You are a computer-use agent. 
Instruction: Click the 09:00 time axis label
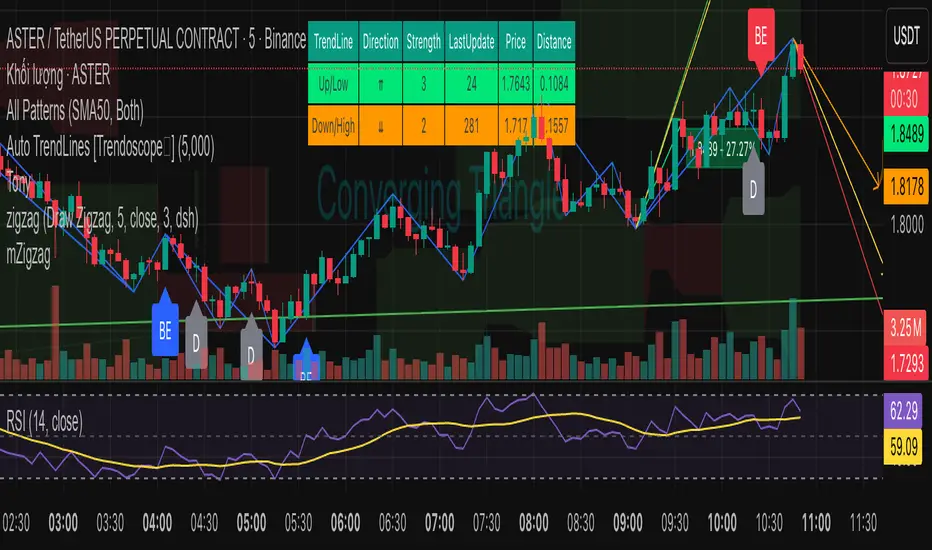click(x=628, y=523)
